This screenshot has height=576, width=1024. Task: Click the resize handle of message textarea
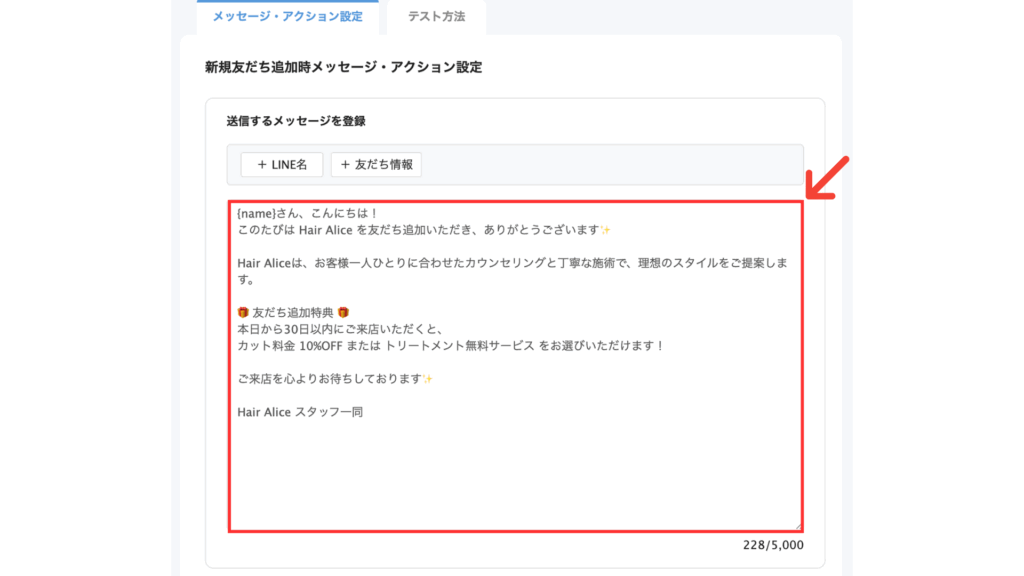797,526
